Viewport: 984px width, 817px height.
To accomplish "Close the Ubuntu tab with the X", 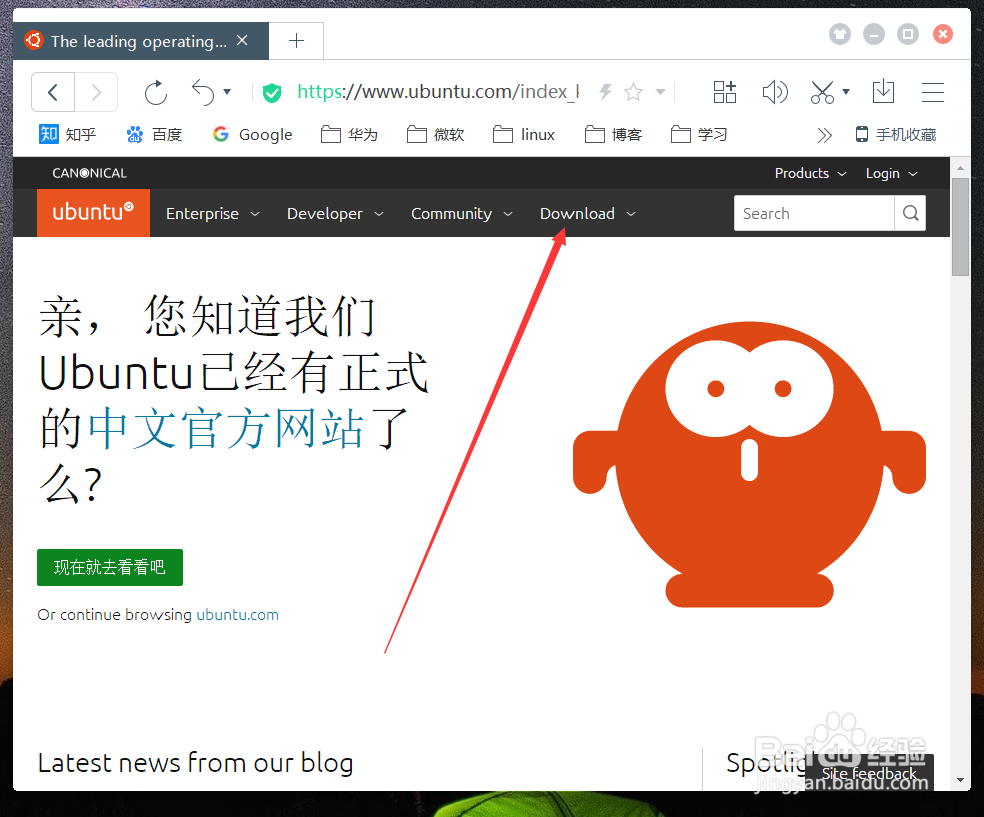I will [x=242, y=41].
